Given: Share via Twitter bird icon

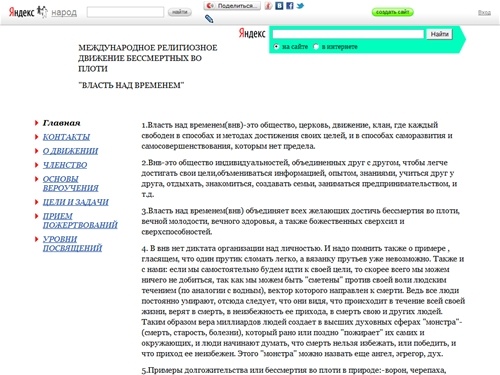Looking at the screenshot, I should 300,6.
